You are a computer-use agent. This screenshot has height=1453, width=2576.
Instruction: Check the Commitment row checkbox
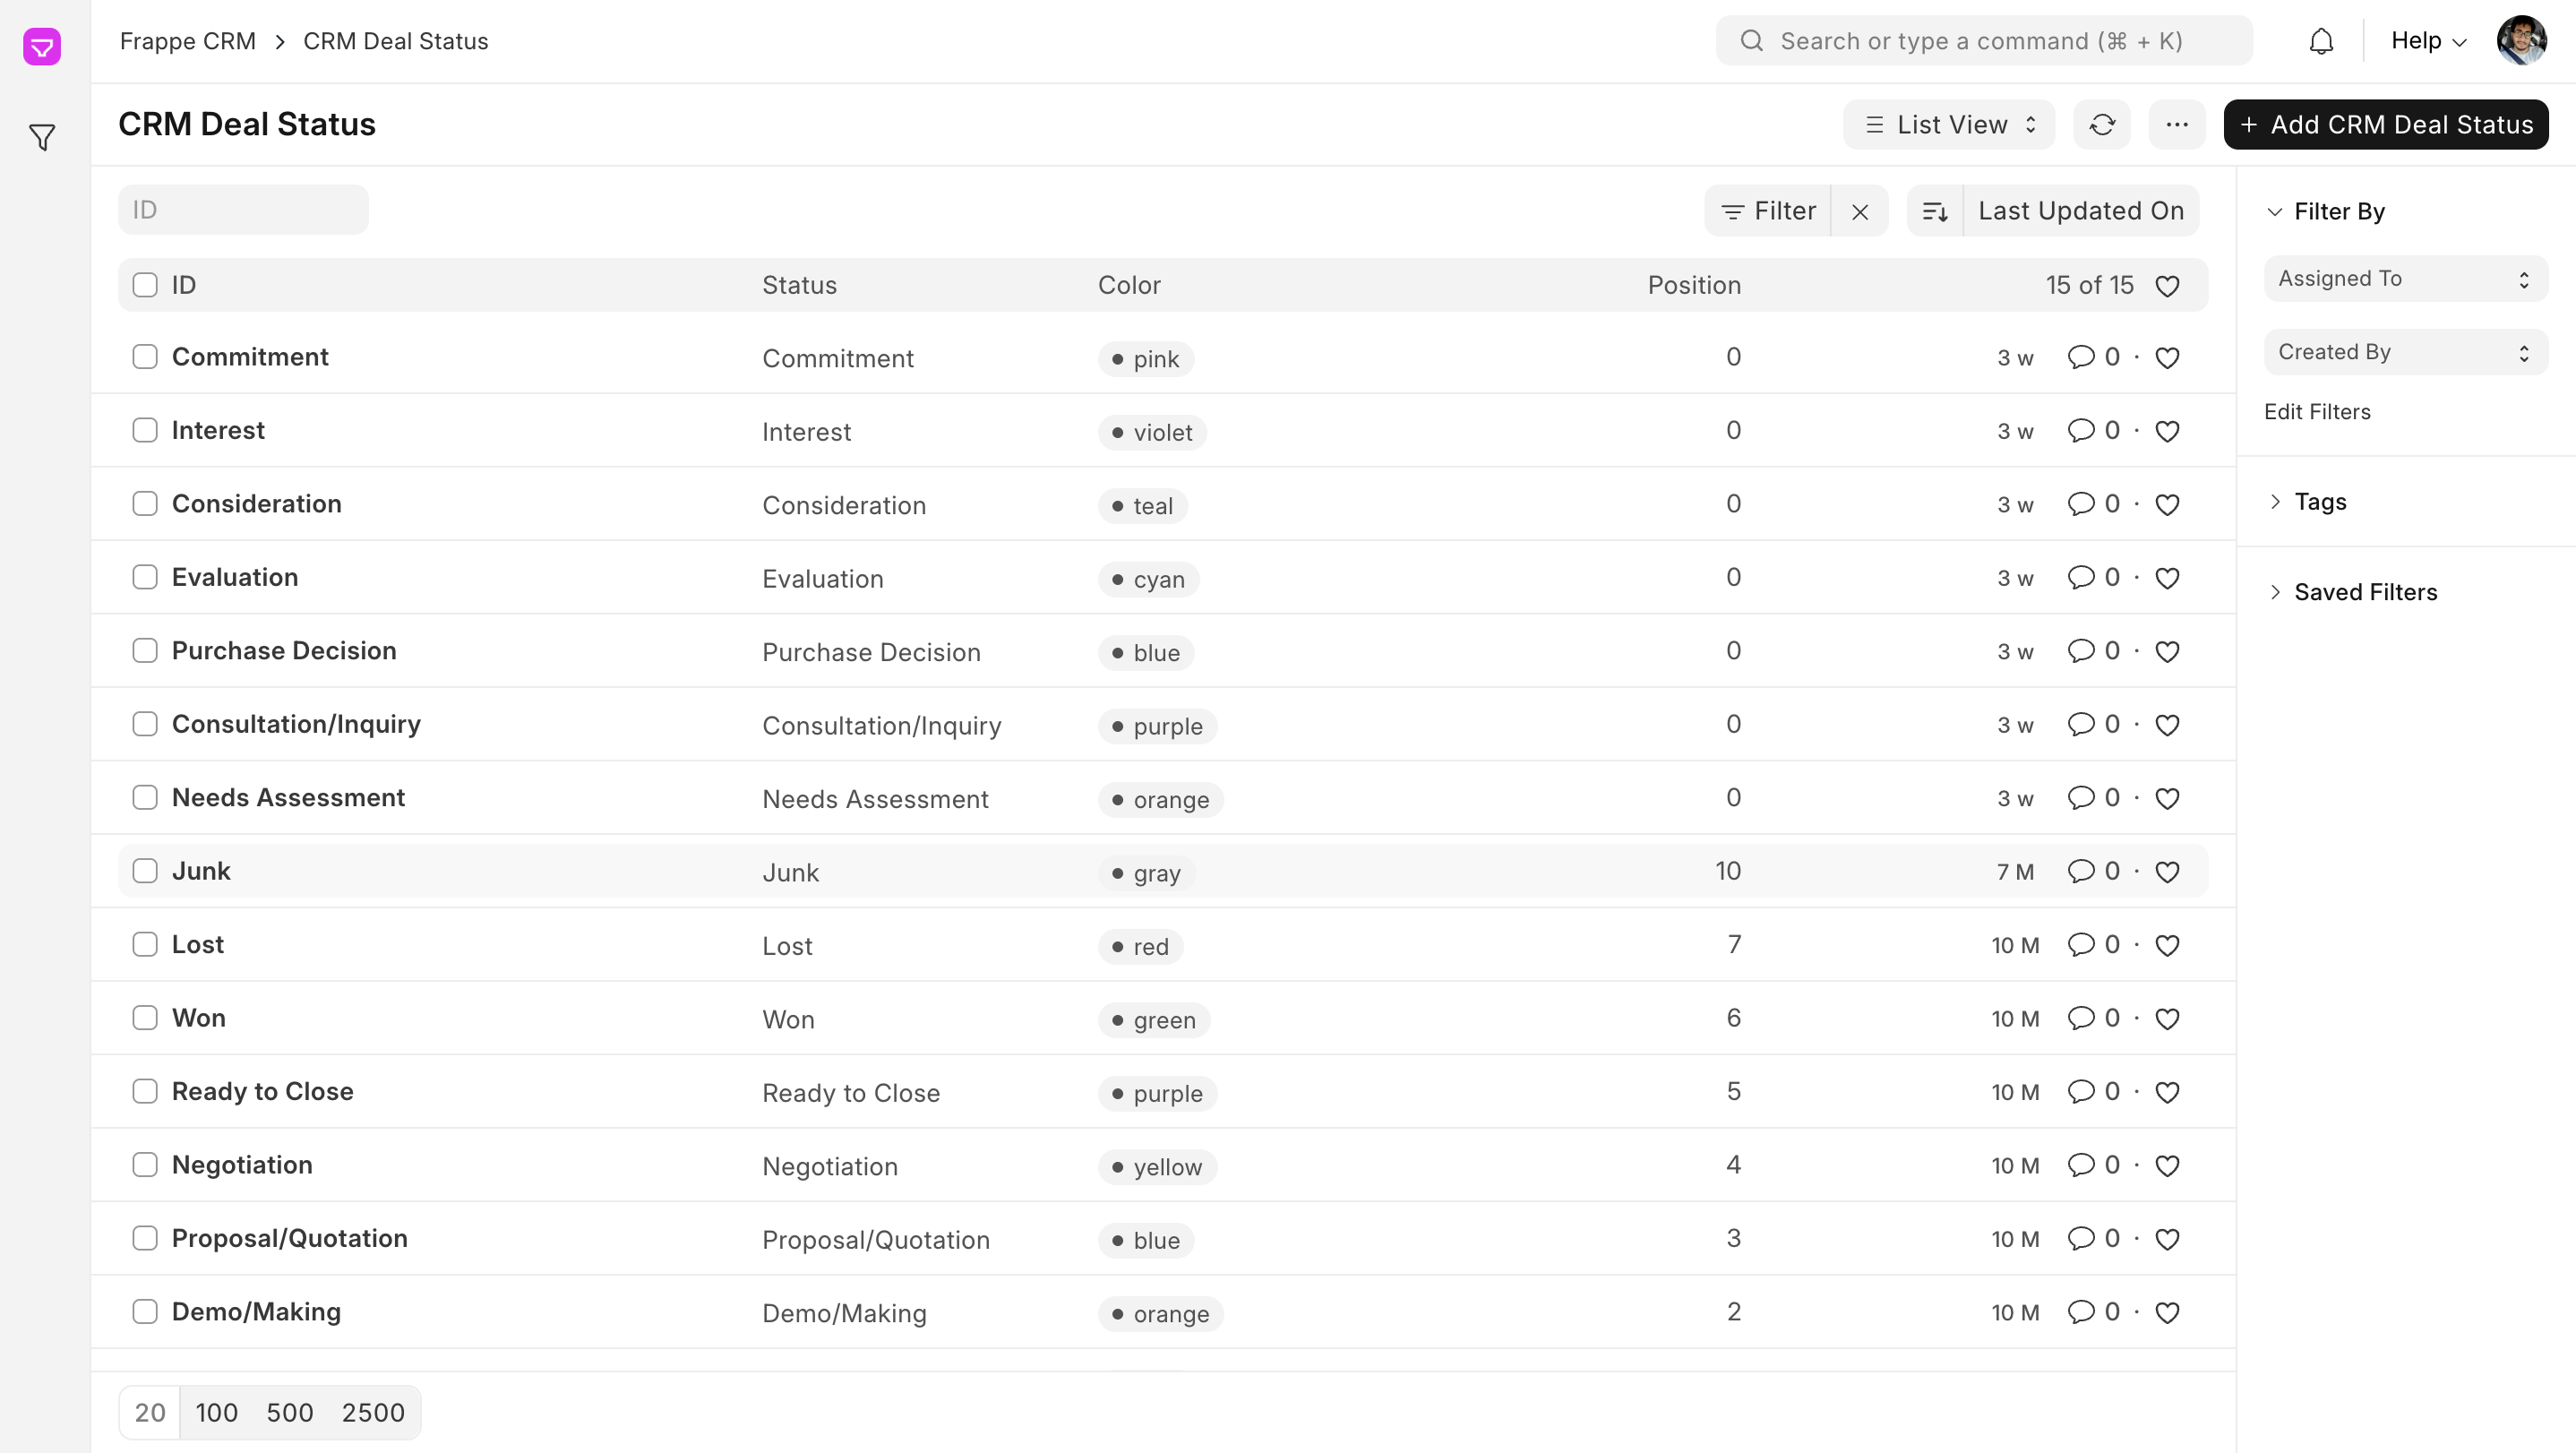[145, 357]
